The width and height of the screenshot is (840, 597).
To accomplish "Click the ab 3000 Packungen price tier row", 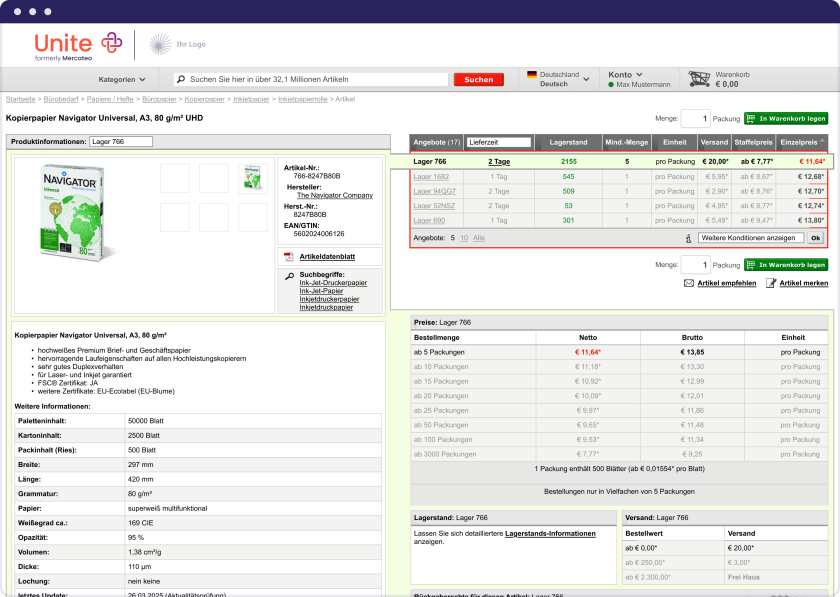I will pos(619,454).
